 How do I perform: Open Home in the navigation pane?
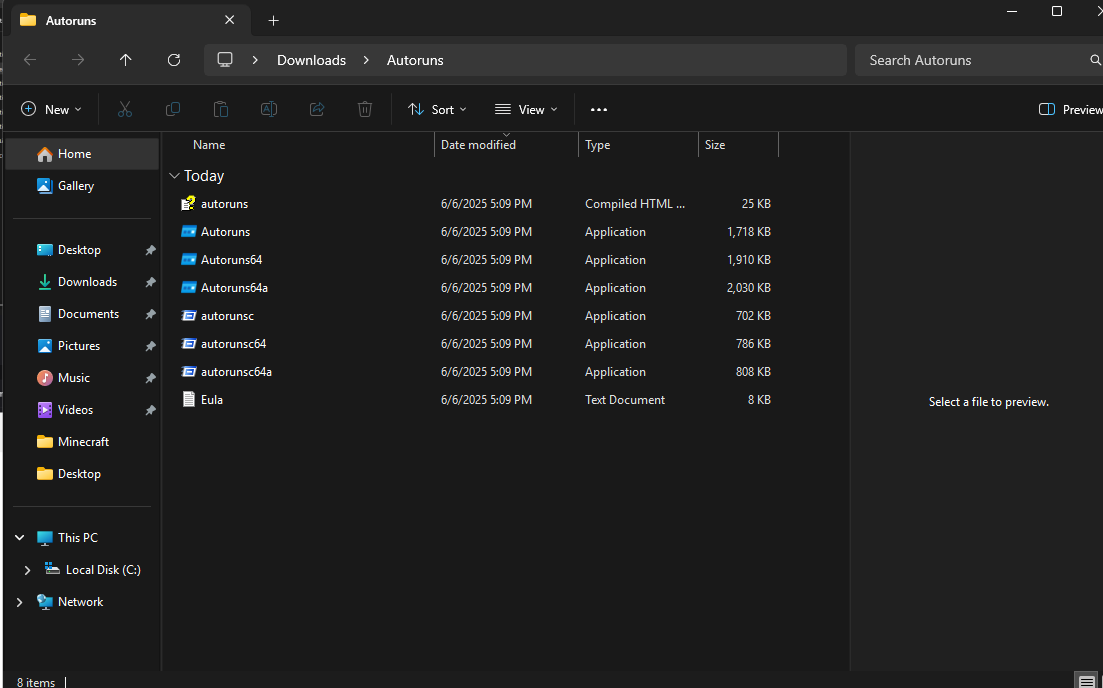pyautogui.click(x=82, y=153)
